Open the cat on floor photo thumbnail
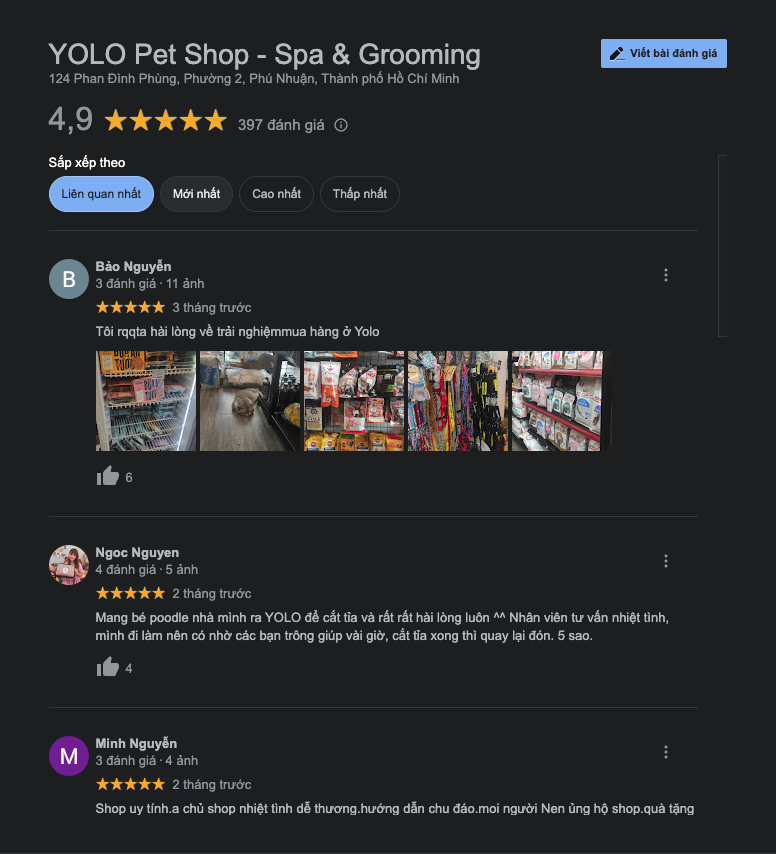This screenshot has height=854, width=776. [x=250, y=401]
